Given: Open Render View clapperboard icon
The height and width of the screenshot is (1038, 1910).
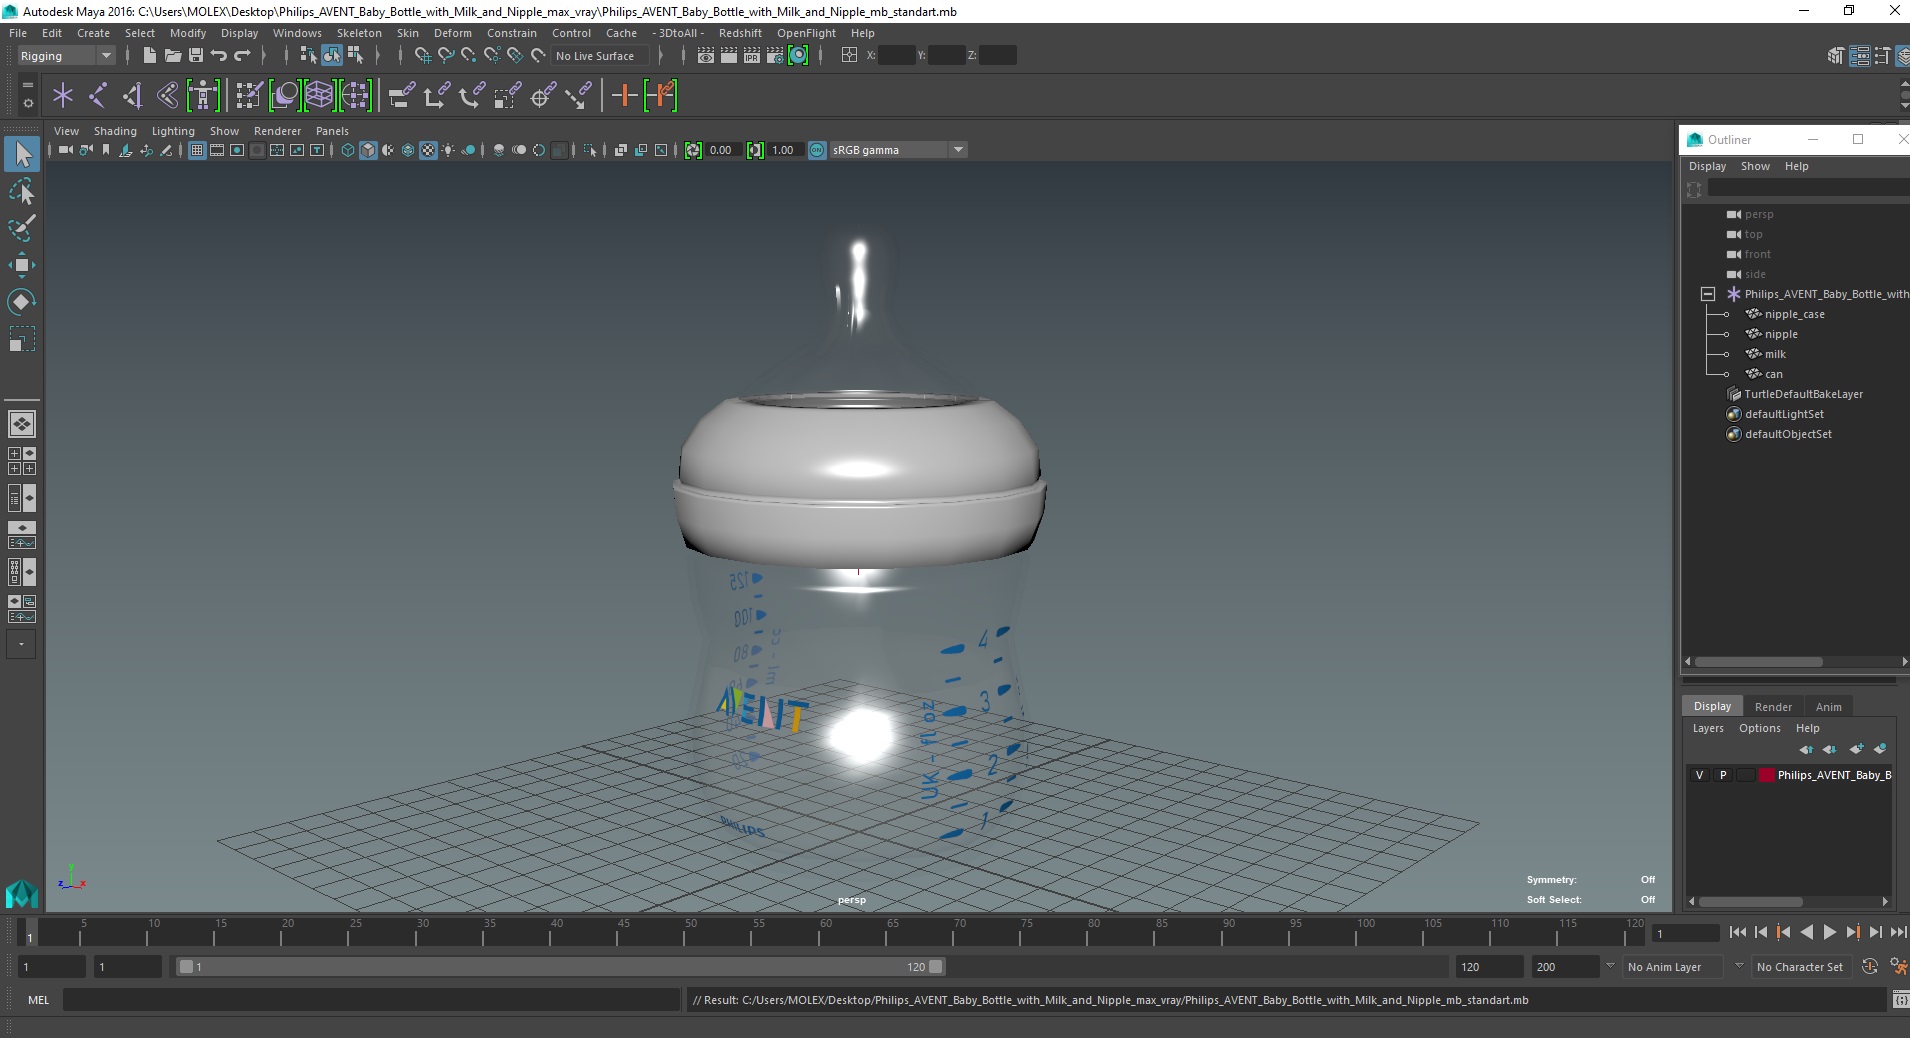Looking at the screenshot, I should click(x=706, y=56).
